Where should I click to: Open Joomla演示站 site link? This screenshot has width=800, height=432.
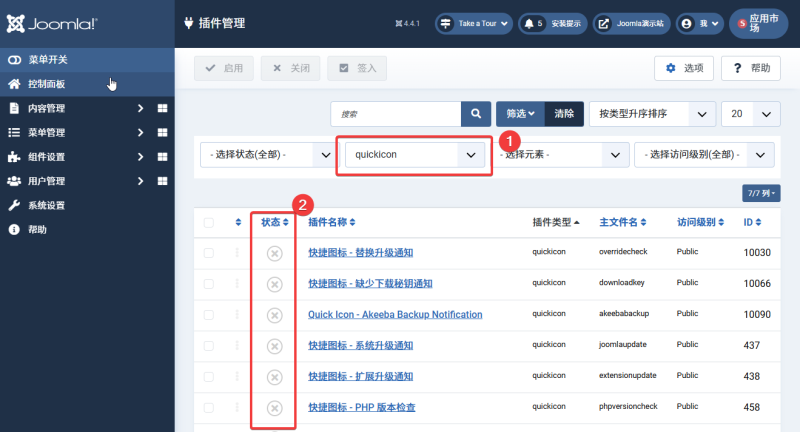631,23
